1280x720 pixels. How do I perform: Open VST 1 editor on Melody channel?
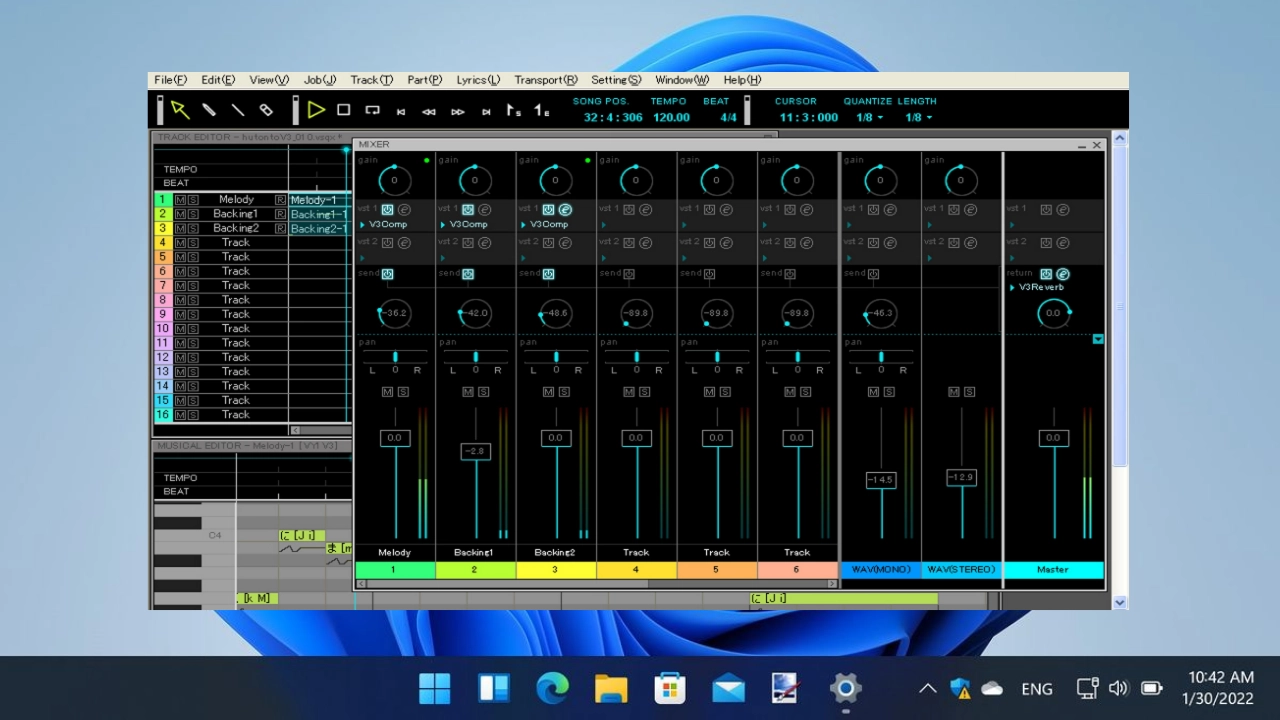click(x=404, y=210)
